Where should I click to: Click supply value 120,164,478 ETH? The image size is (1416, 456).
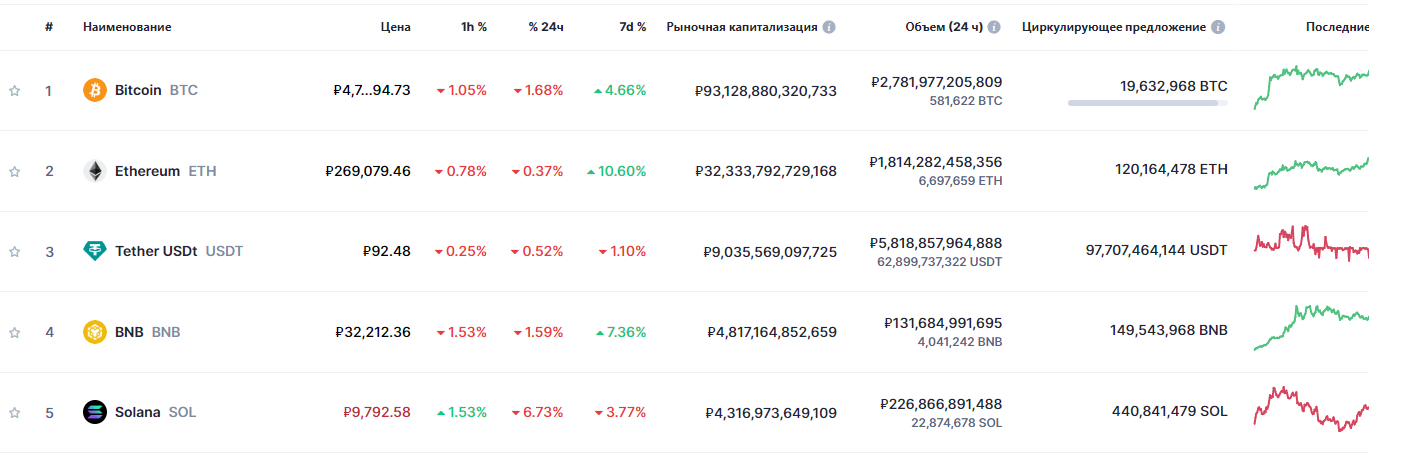(x=1171, y=170)
